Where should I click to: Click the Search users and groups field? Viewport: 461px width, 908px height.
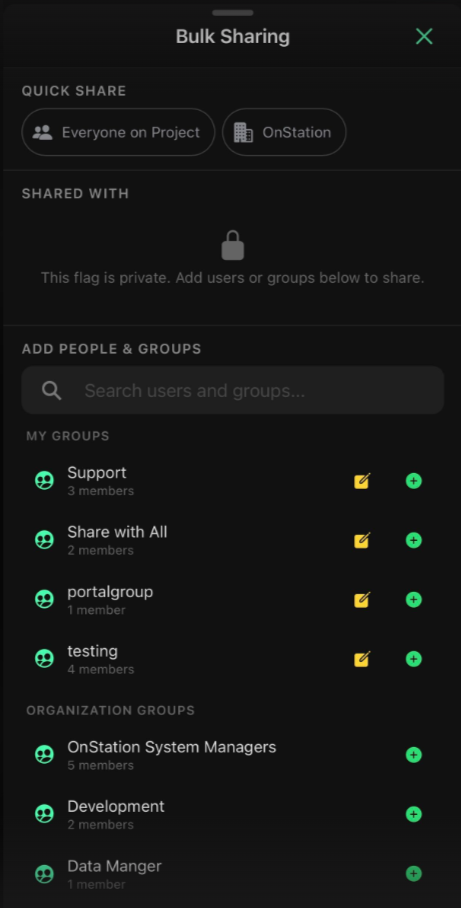coord(233,390)
